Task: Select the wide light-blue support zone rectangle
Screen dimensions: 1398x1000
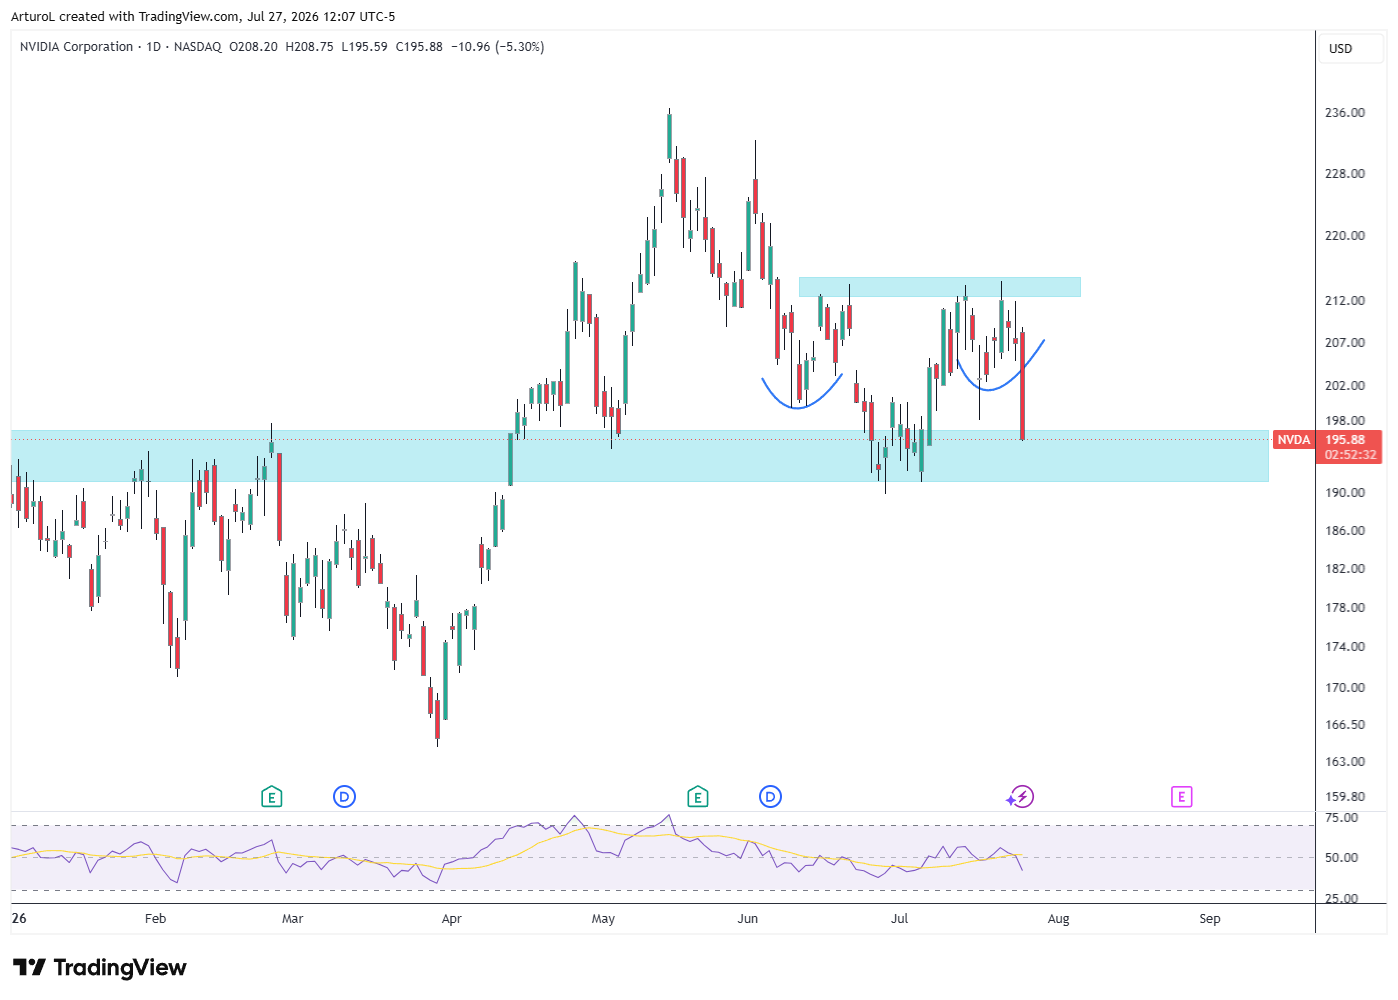Action: pyautogui.click(x=640, y=456)
